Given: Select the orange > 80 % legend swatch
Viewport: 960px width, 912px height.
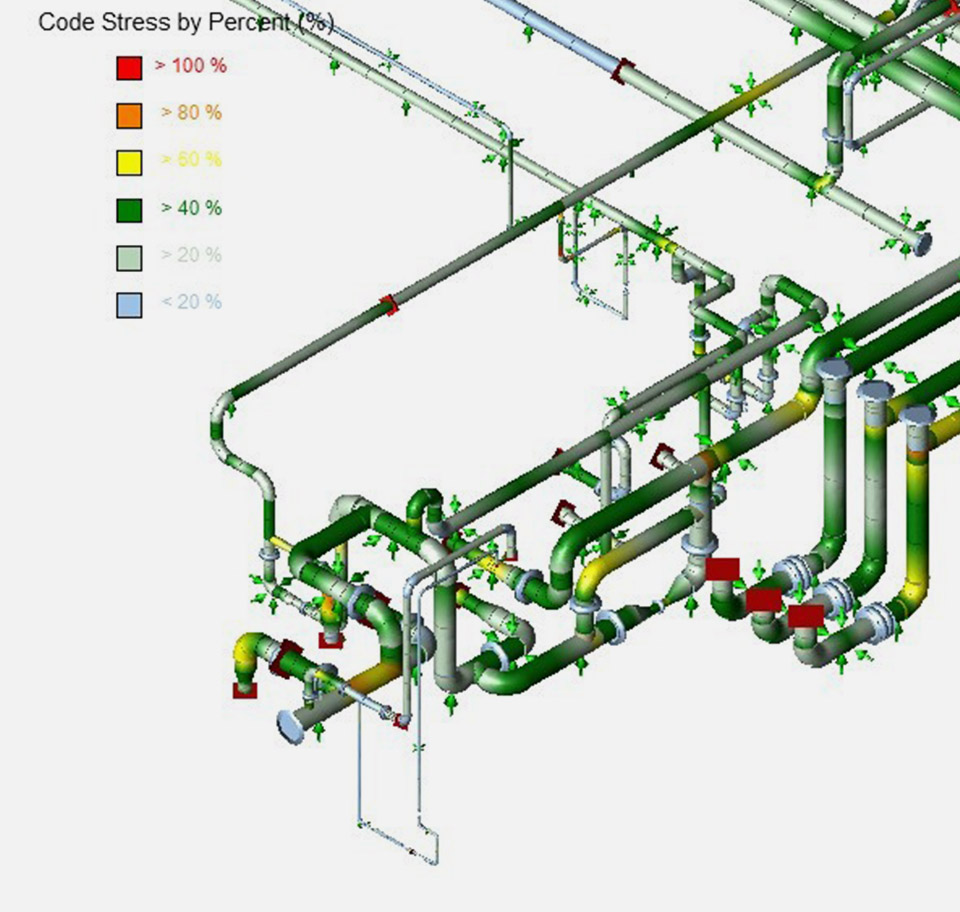Looking at the screenshot, I should point(129,115).
